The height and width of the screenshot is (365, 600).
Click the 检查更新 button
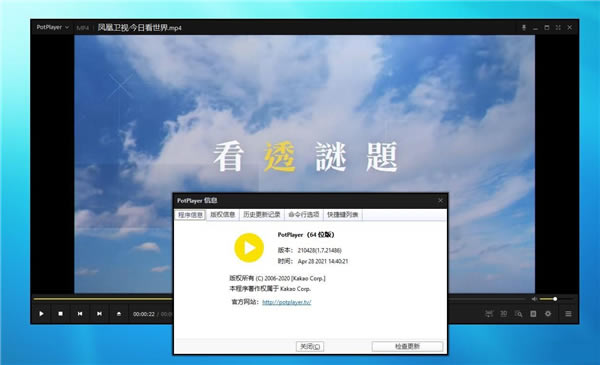pos(407,346)
